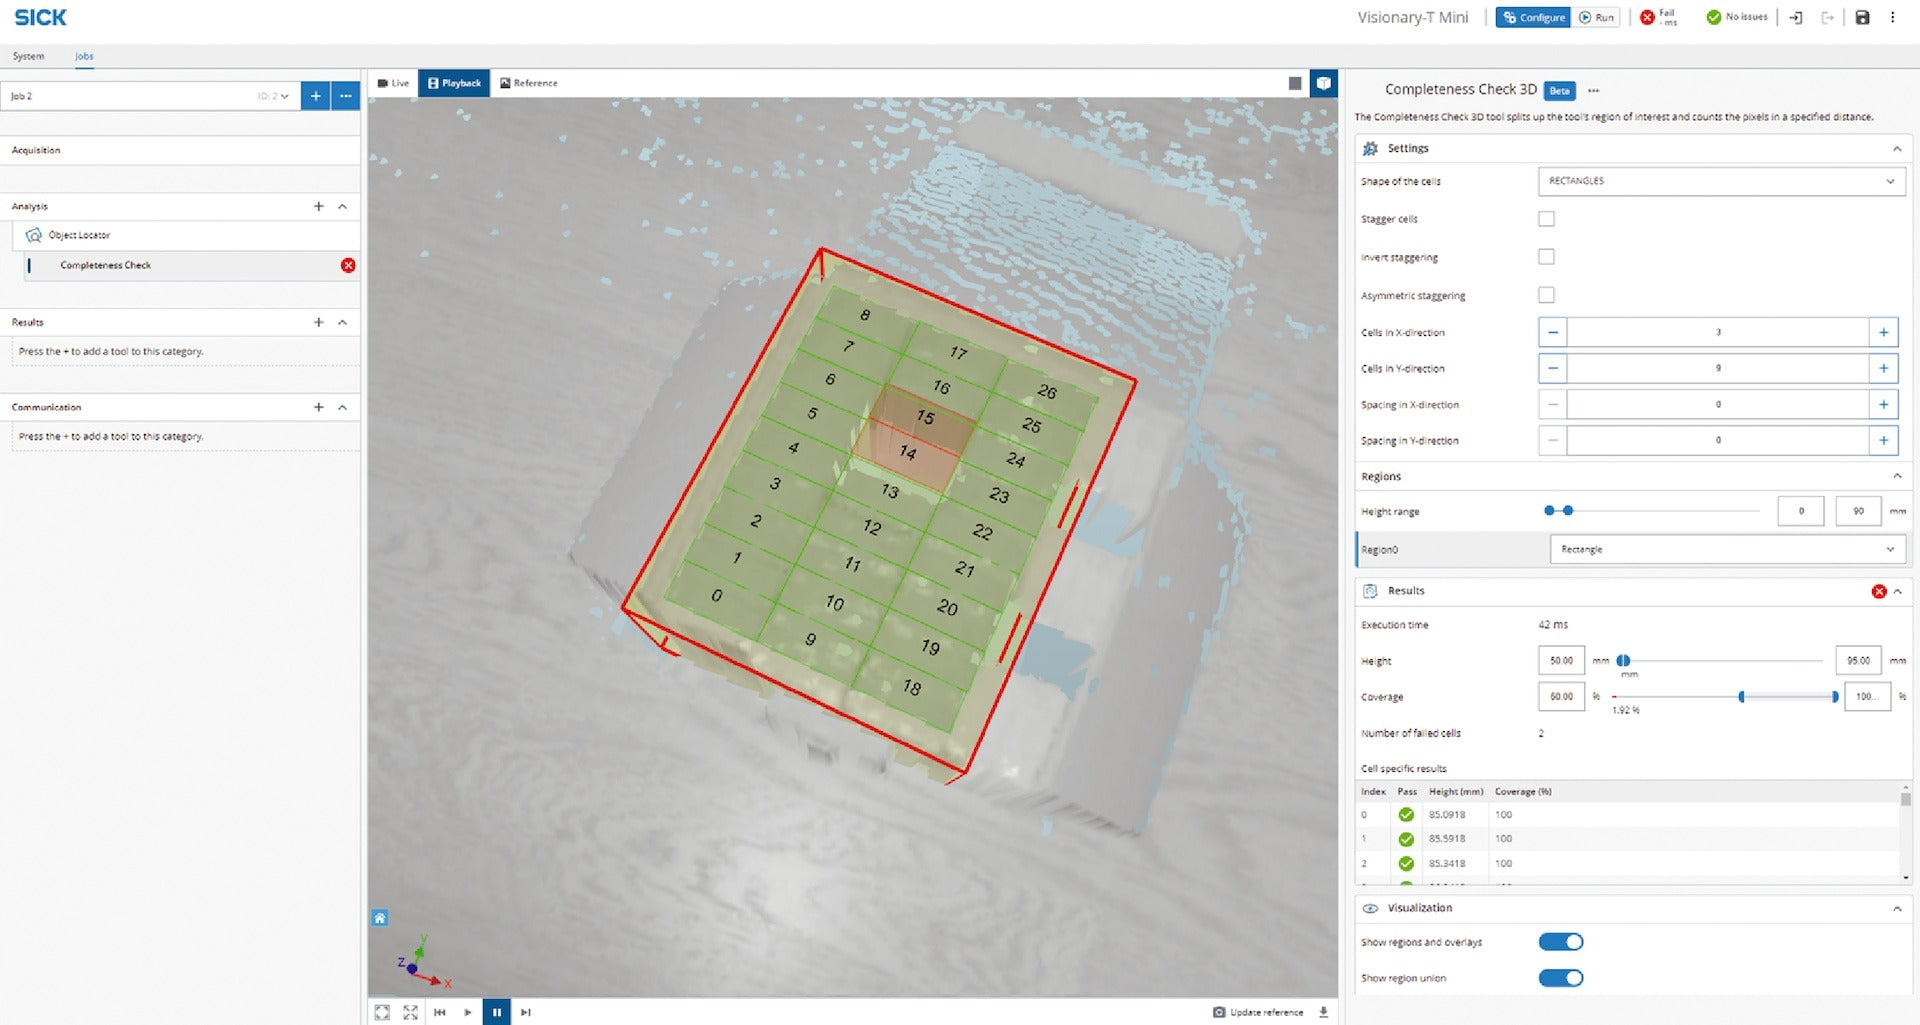Toggle Show regions and overlays switch
This screenshot has height=1025, width=1920.
(x=1560, y=942)
